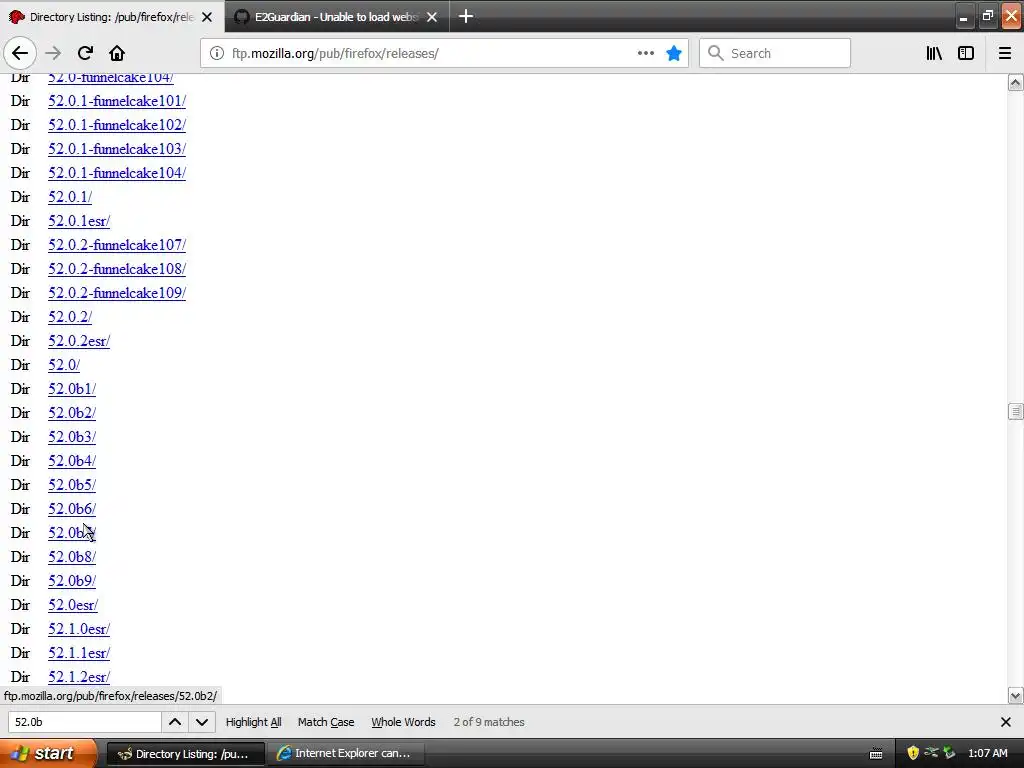This screenshot has height=768, width=1024.
Task: Toggle the bookmark star for this page
Action: pos(674,53)
